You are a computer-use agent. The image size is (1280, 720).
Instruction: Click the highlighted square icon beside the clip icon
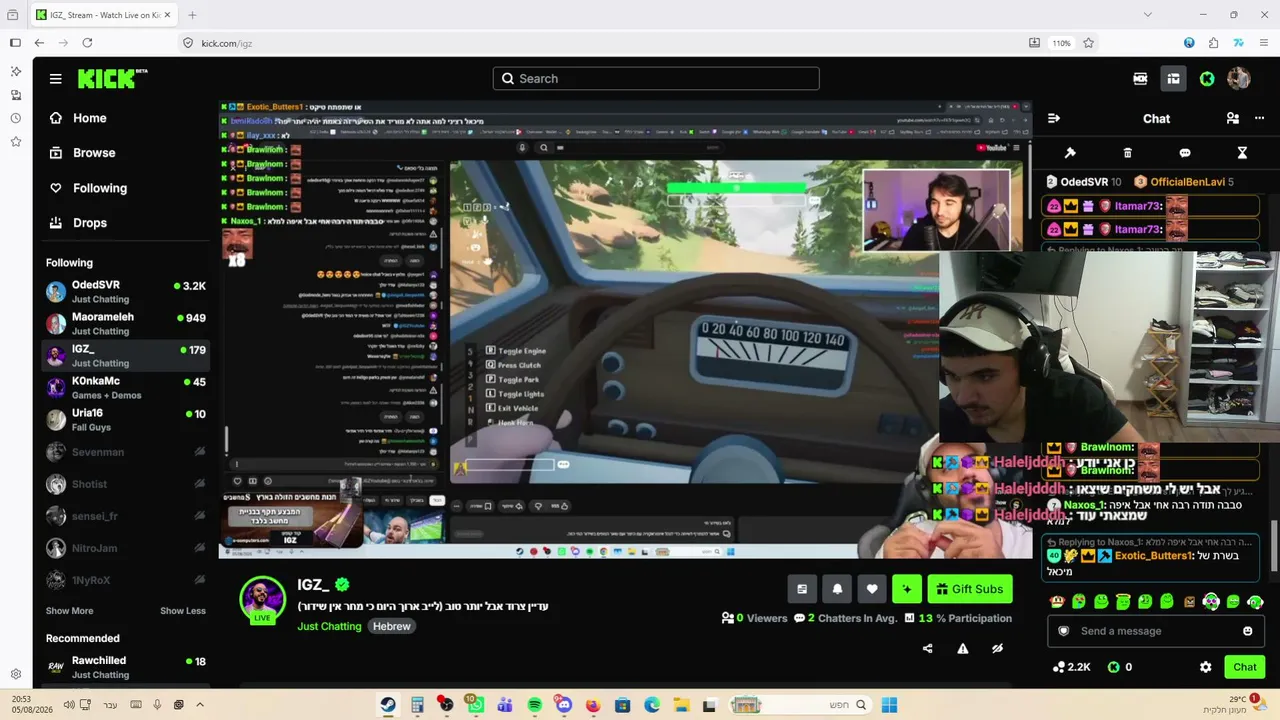point(1173,79)
